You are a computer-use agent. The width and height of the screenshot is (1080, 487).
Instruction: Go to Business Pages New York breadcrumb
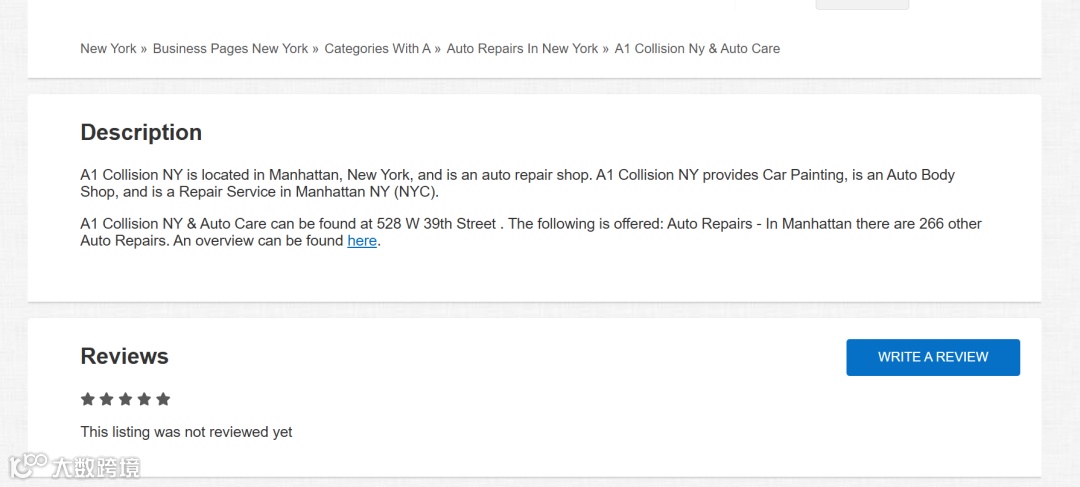tap(230, 48)
